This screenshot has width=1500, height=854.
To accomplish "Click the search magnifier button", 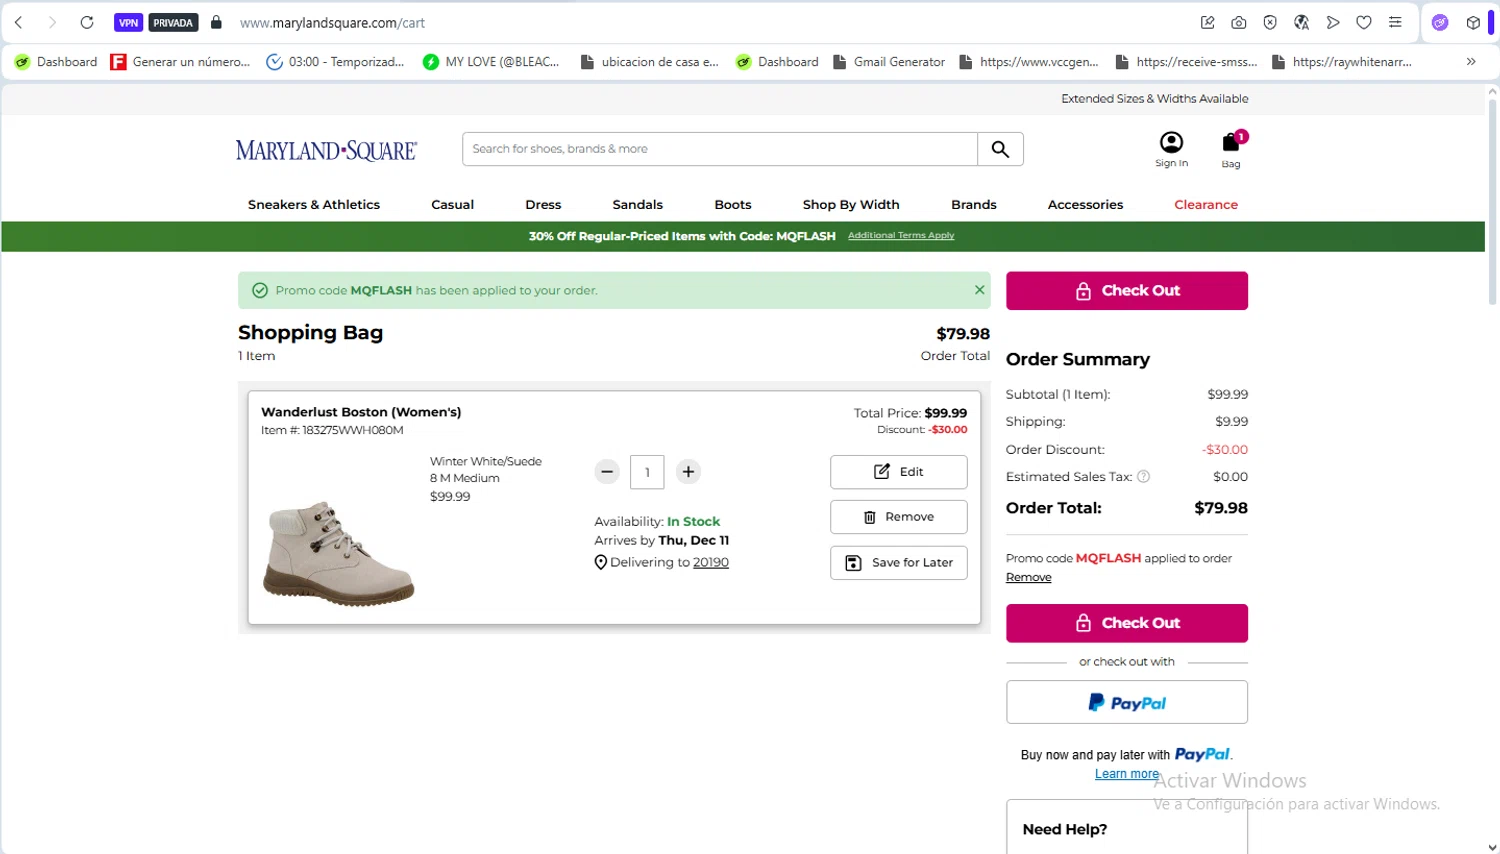I will click(1000, 149).
